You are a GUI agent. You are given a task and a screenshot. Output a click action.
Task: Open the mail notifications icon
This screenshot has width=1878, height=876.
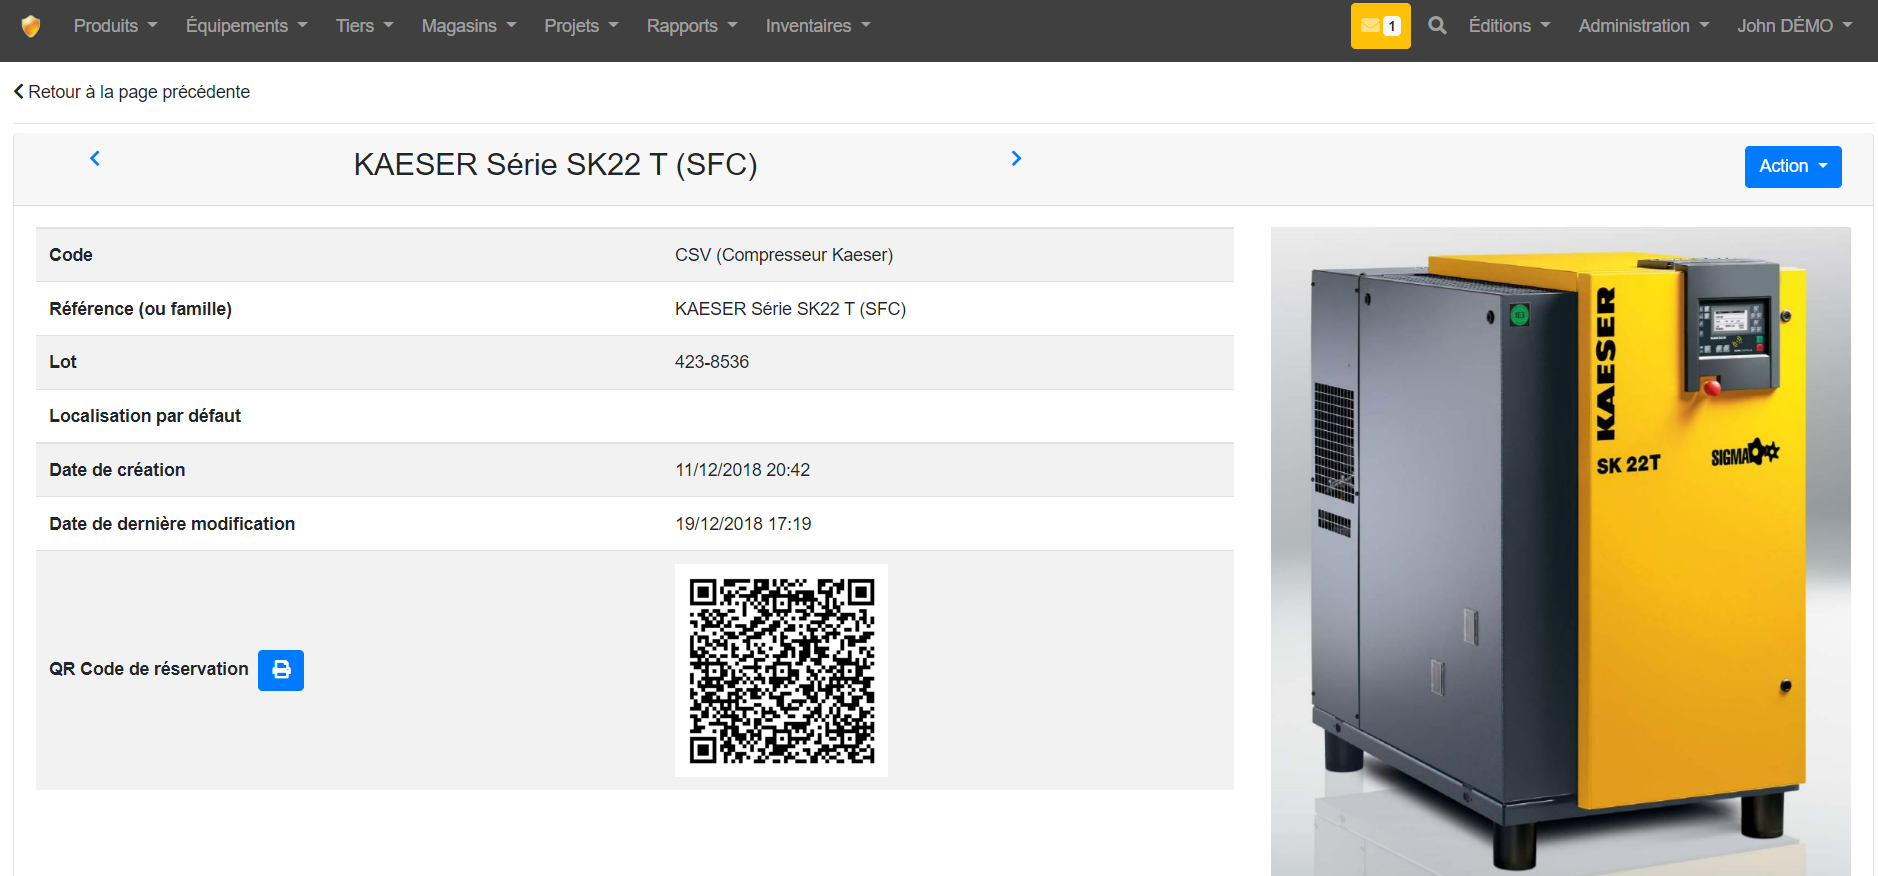pyautogui.click(x=1380, y=26)
